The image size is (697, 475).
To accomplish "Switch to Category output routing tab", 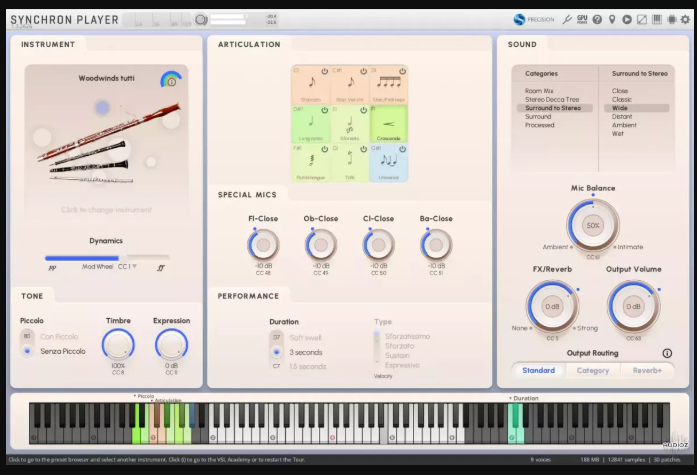I will tap(593, 370).
